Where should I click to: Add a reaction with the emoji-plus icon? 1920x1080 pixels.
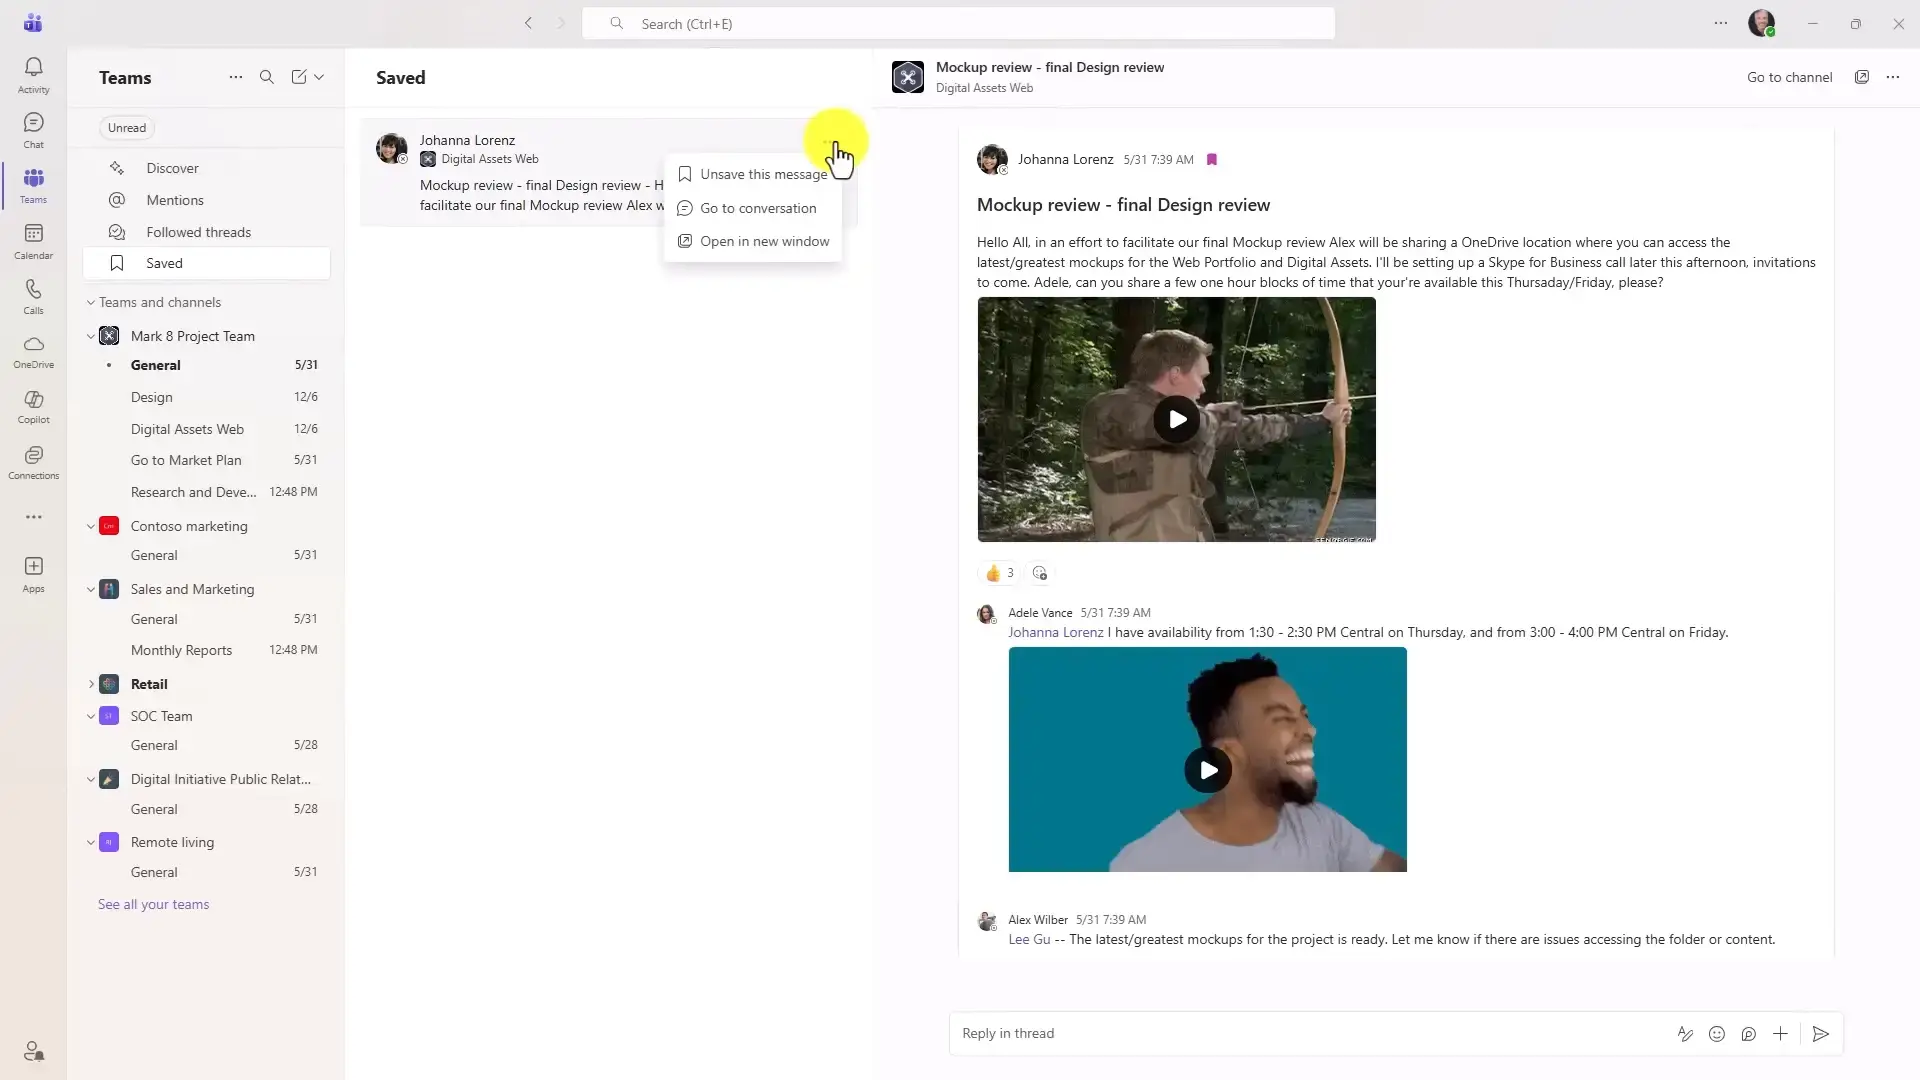pos(1040,573)
